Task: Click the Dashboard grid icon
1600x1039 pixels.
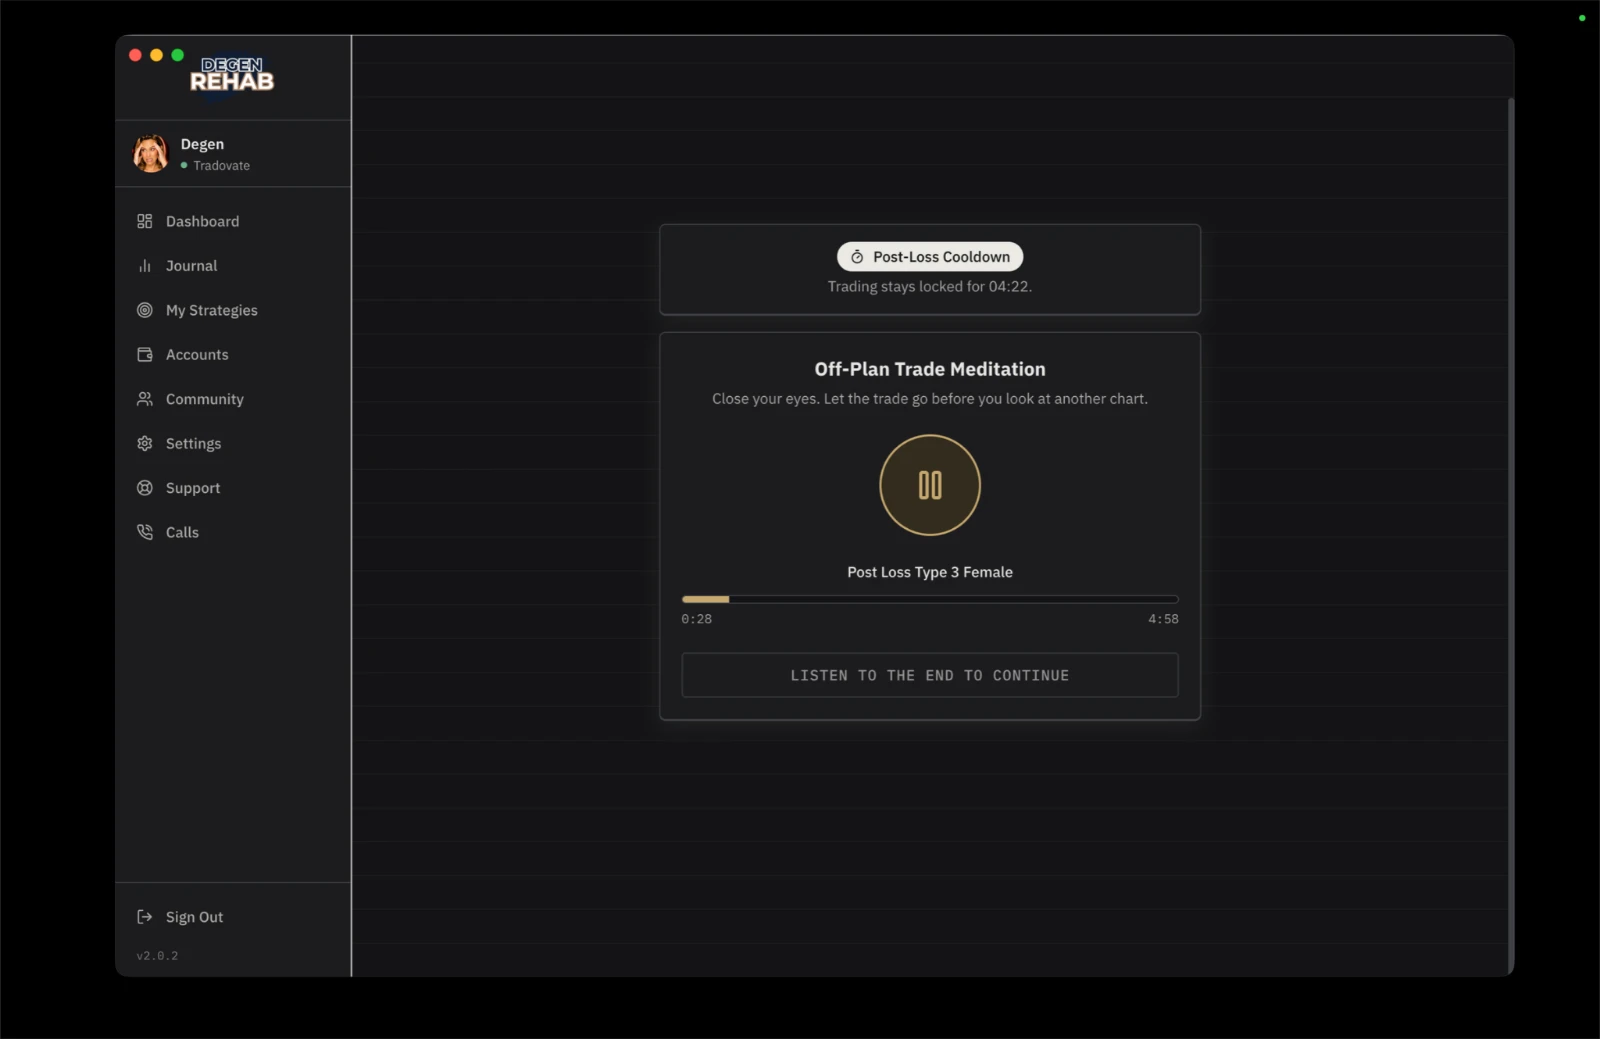Action: [x=145, y=221]
